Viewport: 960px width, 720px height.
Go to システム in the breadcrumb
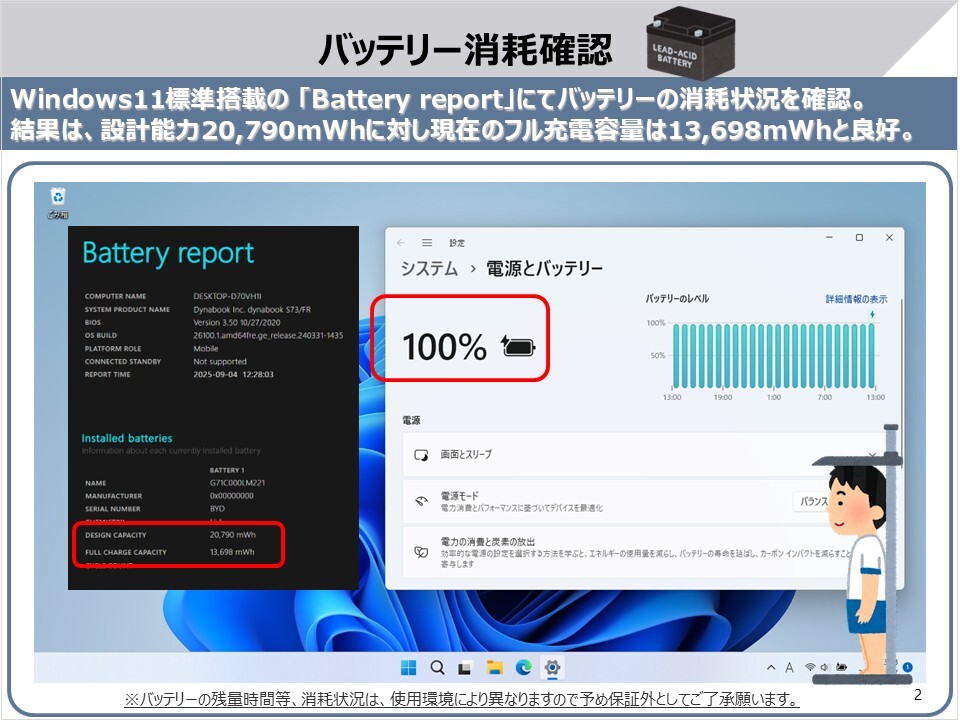429,269
